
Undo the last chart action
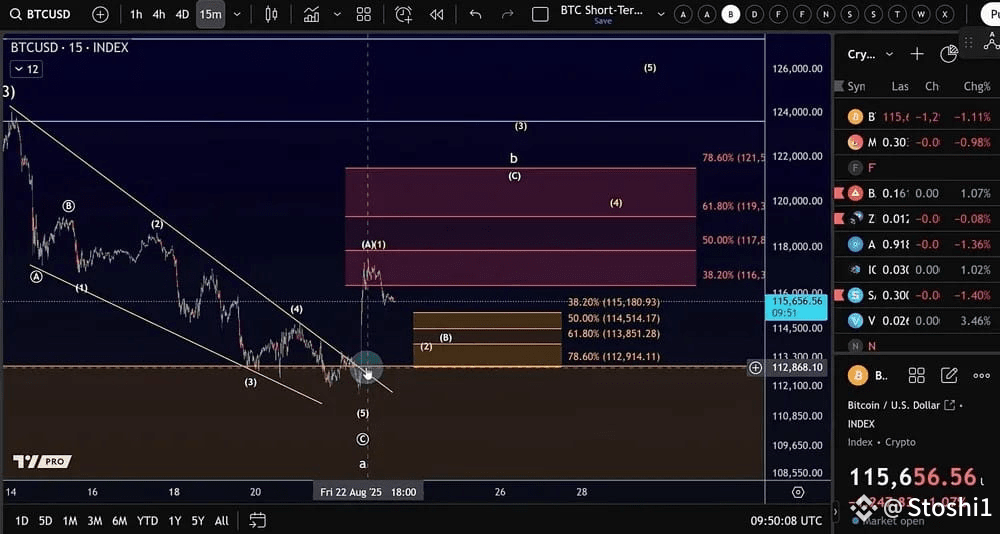pos(475,14)
